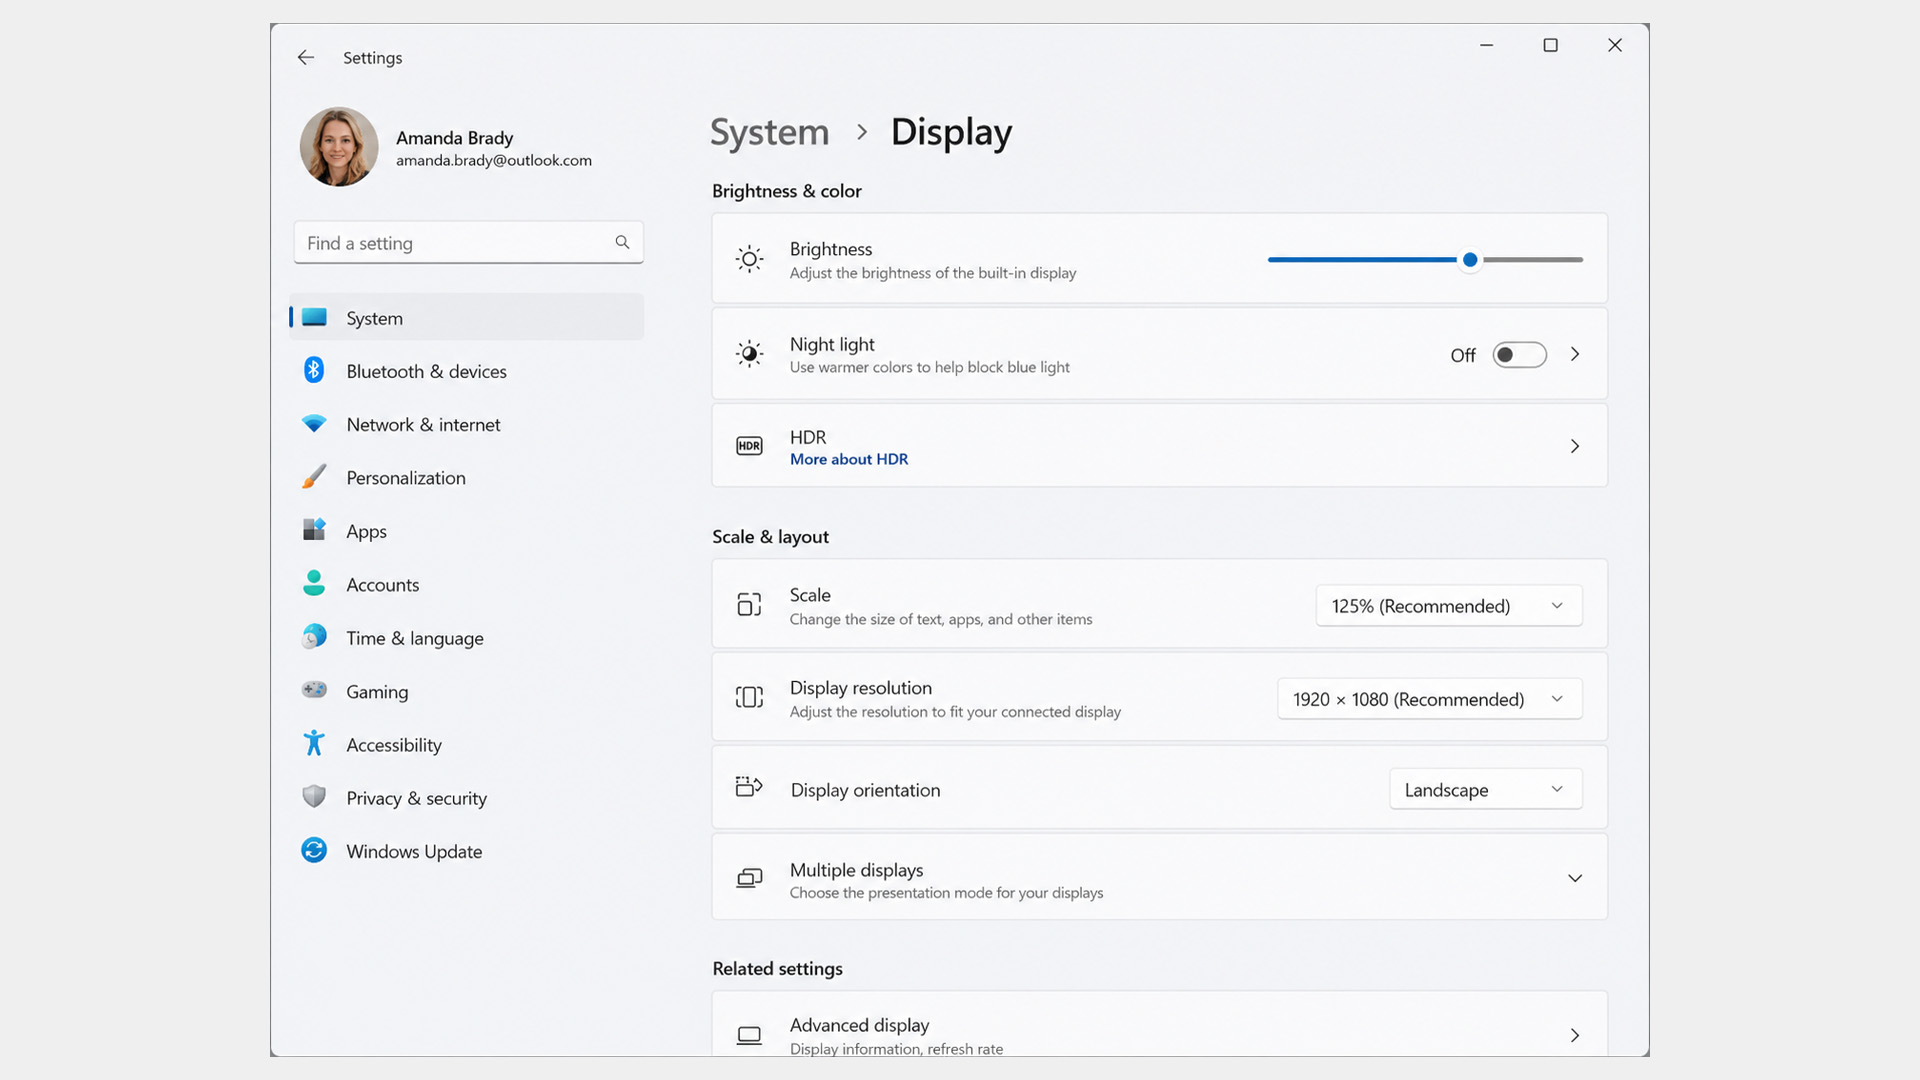Open the Display orientation Landscape dropdown
1920x1080 pixels.
pos(1486,790)
